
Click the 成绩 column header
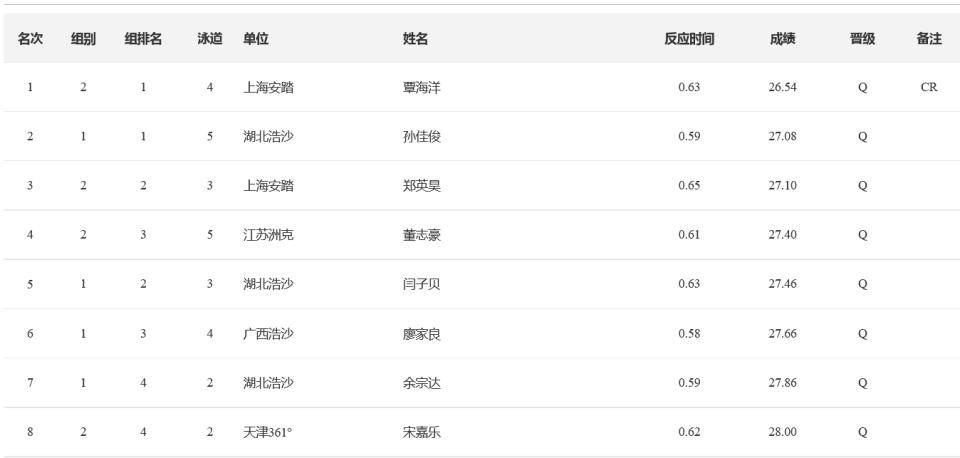click(x=783, y=39)
